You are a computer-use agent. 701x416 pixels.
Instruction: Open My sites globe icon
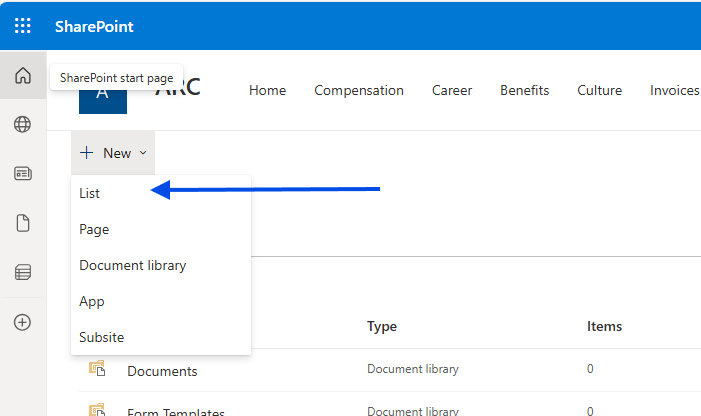(23, 125)
